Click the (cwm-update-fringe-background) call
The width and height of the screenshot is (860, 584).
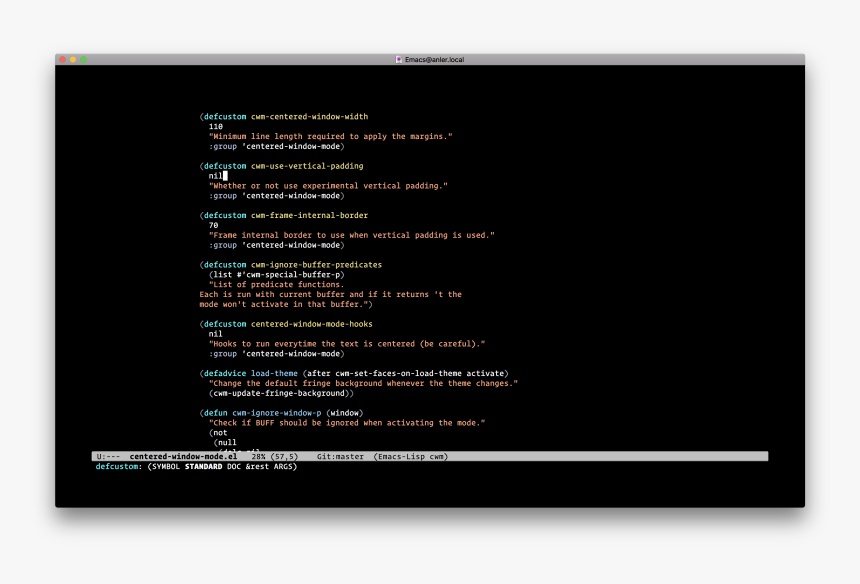pos(279,393)
